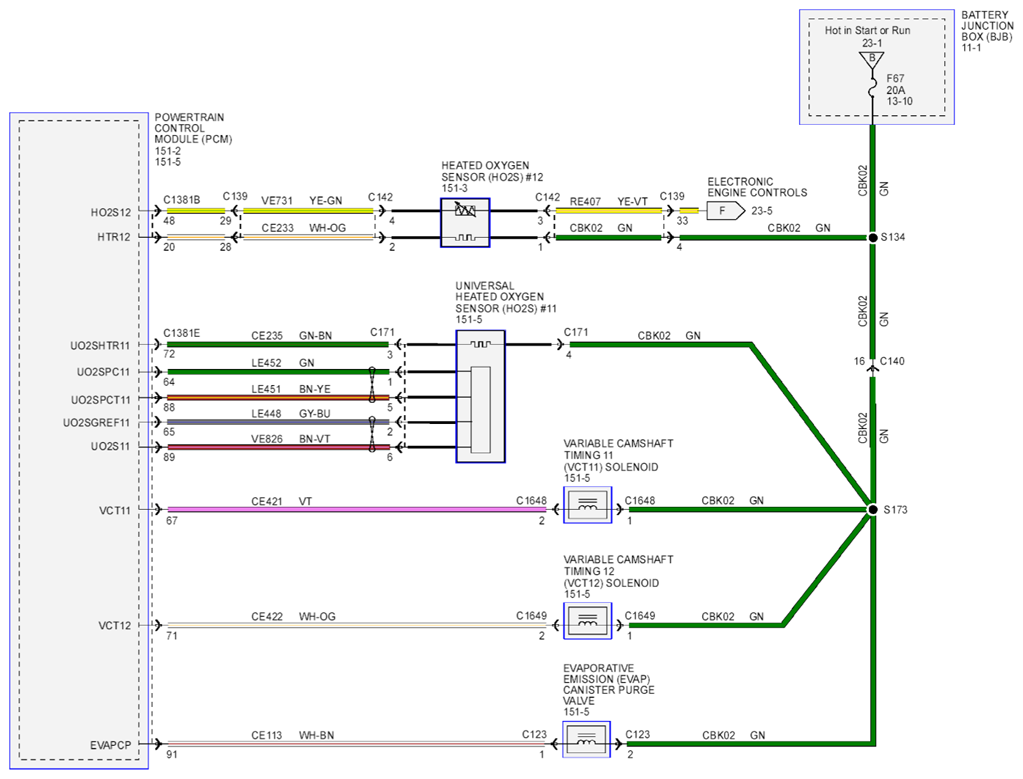1023x779 pixels.
Task: Select the EVAP canister purge valve symbol
Action: [x=587, y=739]
